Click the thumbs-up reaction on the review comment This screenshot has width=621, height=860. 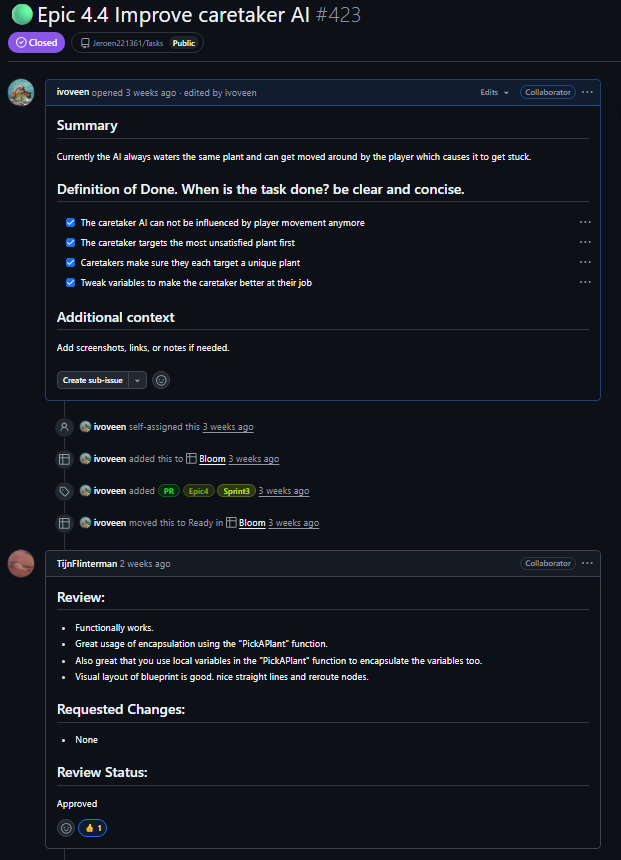pos(92,827)
